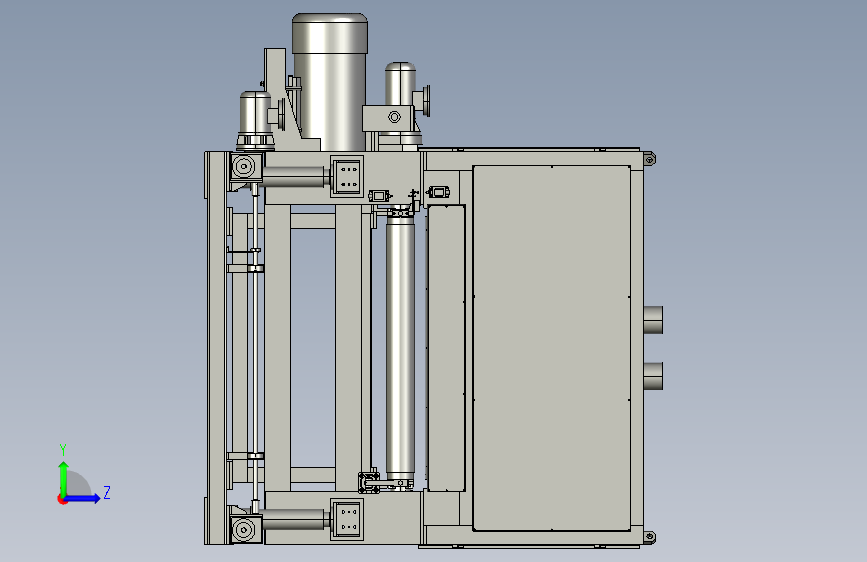Click the Z label on the triad
Image resolution: width=867 pixels, height=562 pixels.
pyautogui.click(x=107, y=492)
